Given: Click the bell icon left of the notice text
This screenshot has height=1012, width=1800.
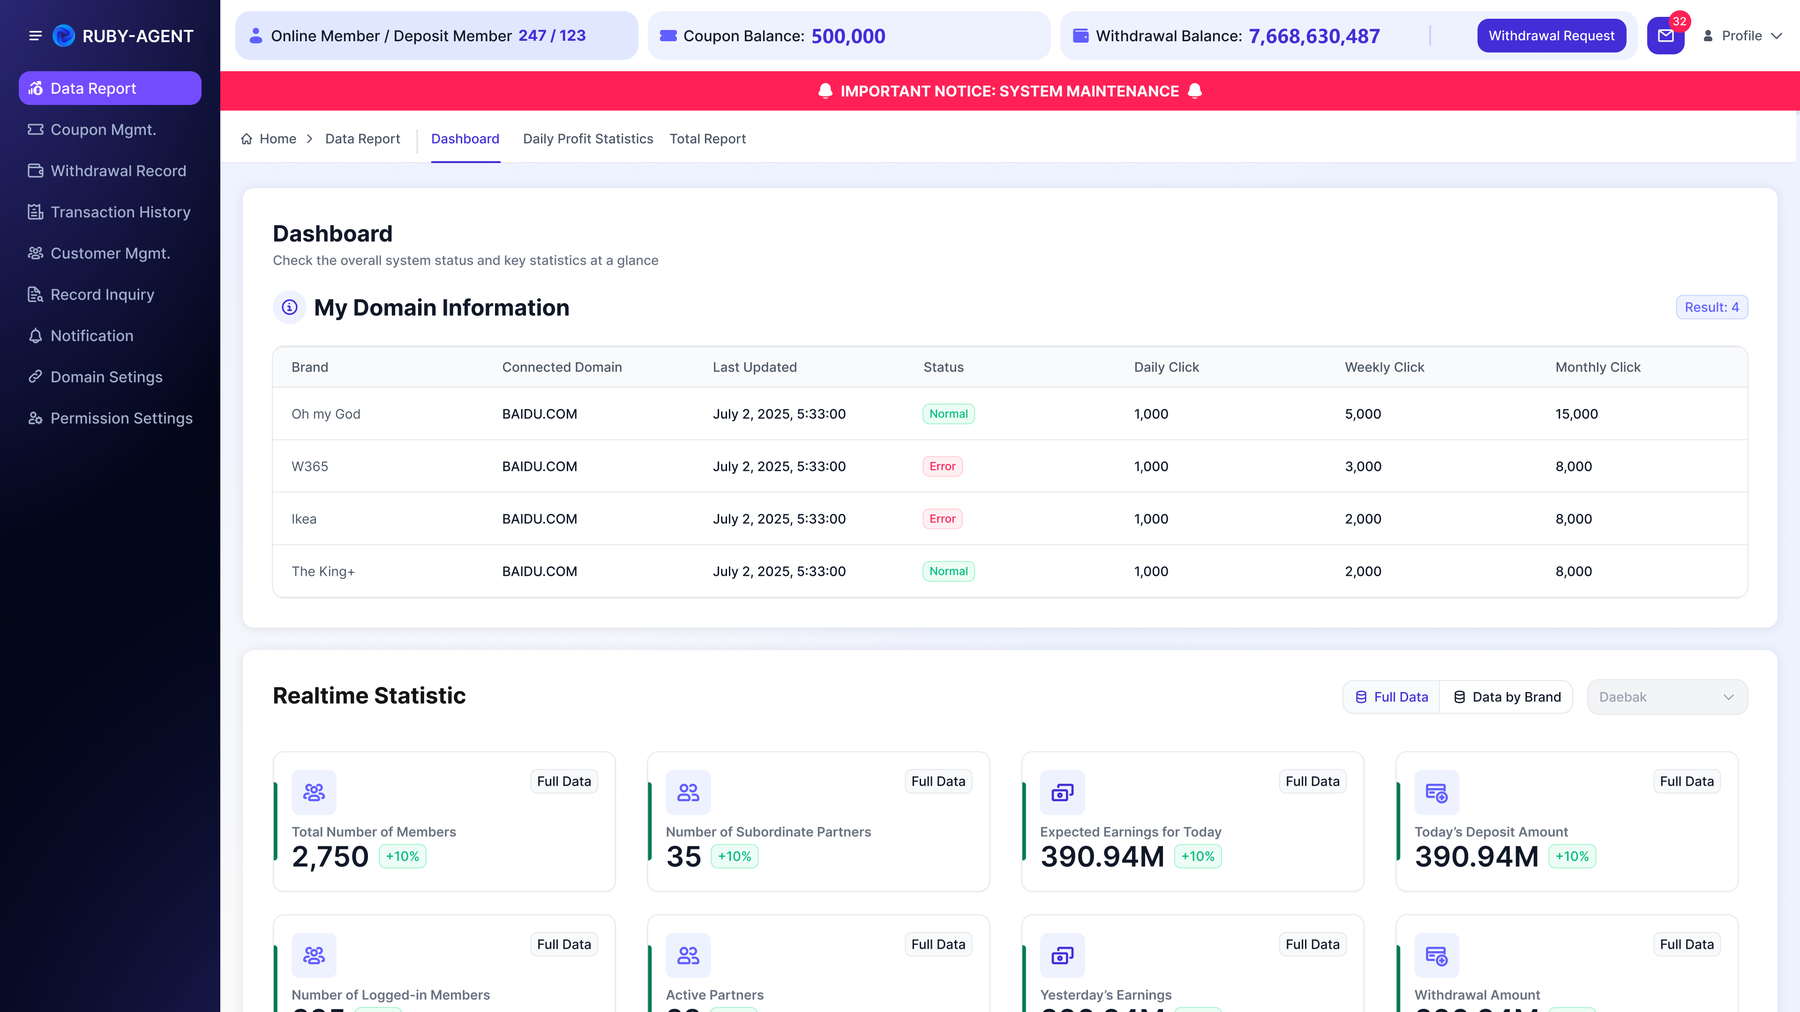Looking at the screenshot, I should [x=825, y=91].
